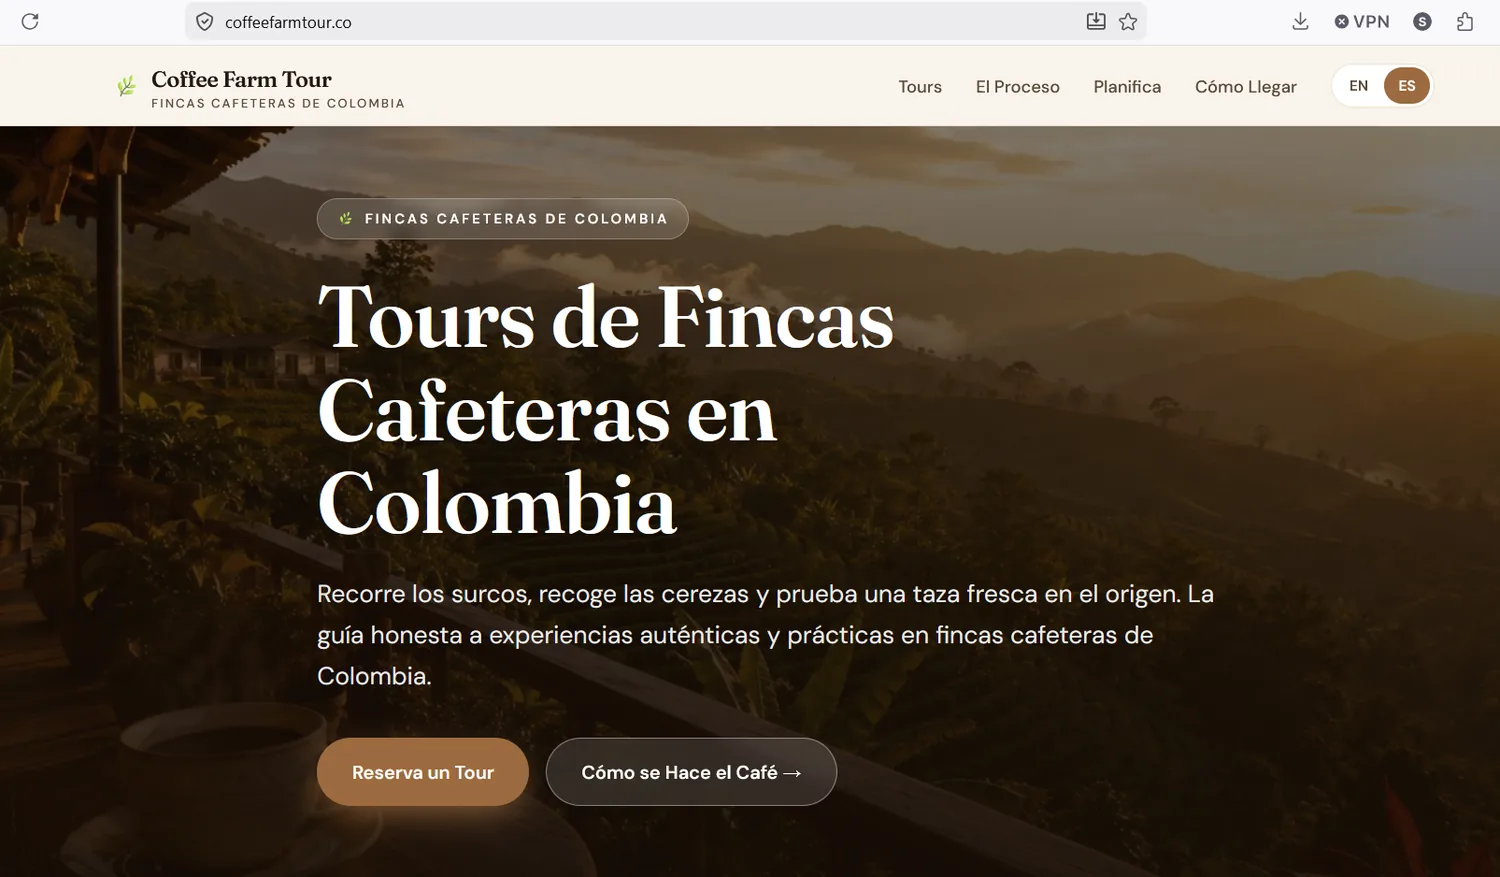Switch language to EN

pos(1358,86)
